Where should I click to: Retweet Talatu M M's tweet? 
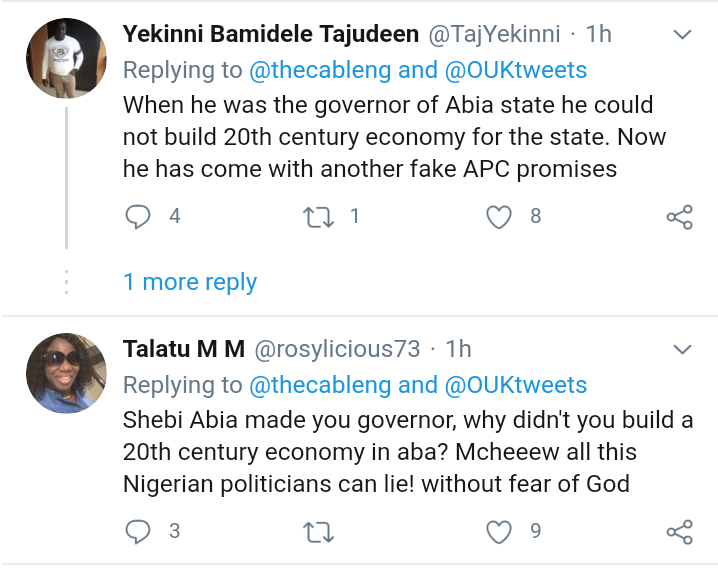click(319, 532)
